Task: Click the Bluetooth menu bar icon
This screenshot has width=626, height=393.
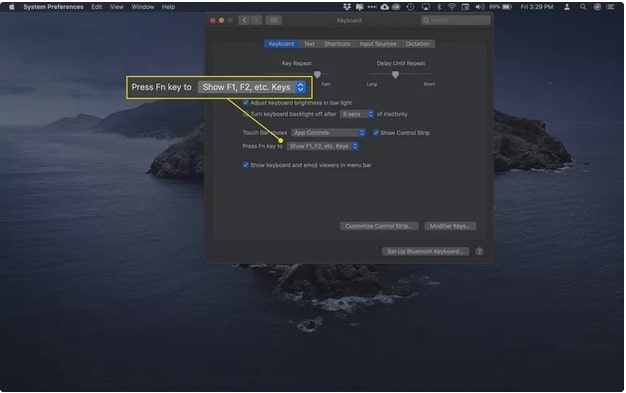Action: click(439, 7)
